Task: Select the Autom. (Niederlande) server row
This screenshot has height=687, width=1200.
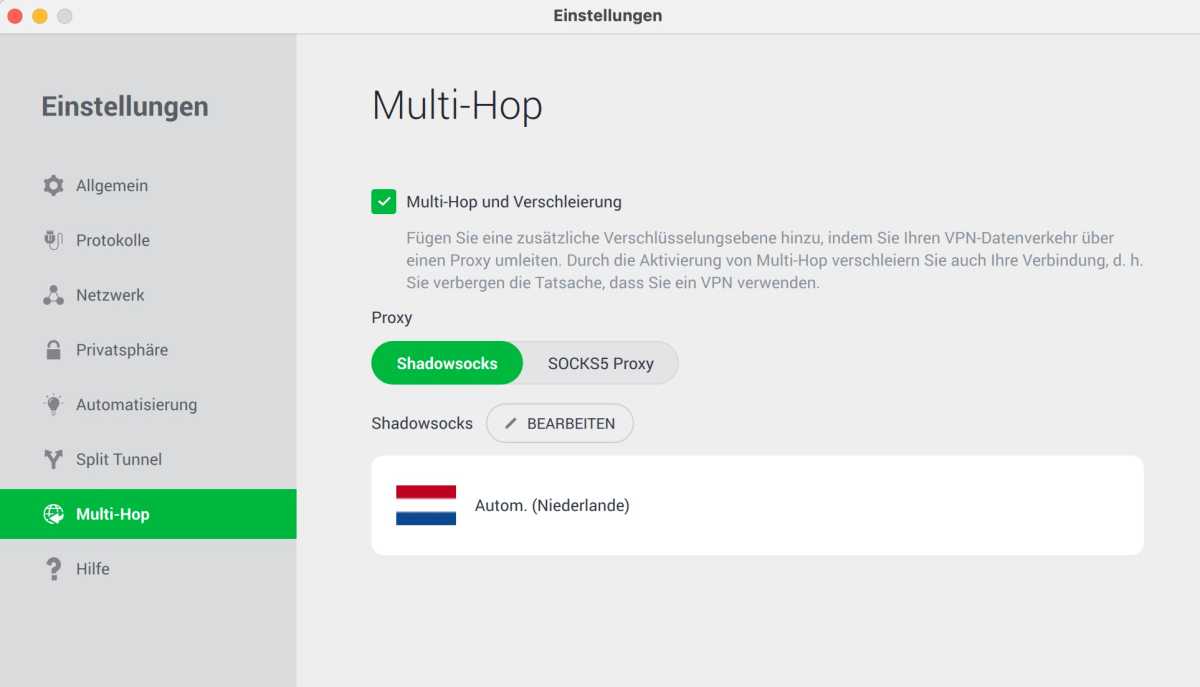Action: click(756, 506)
